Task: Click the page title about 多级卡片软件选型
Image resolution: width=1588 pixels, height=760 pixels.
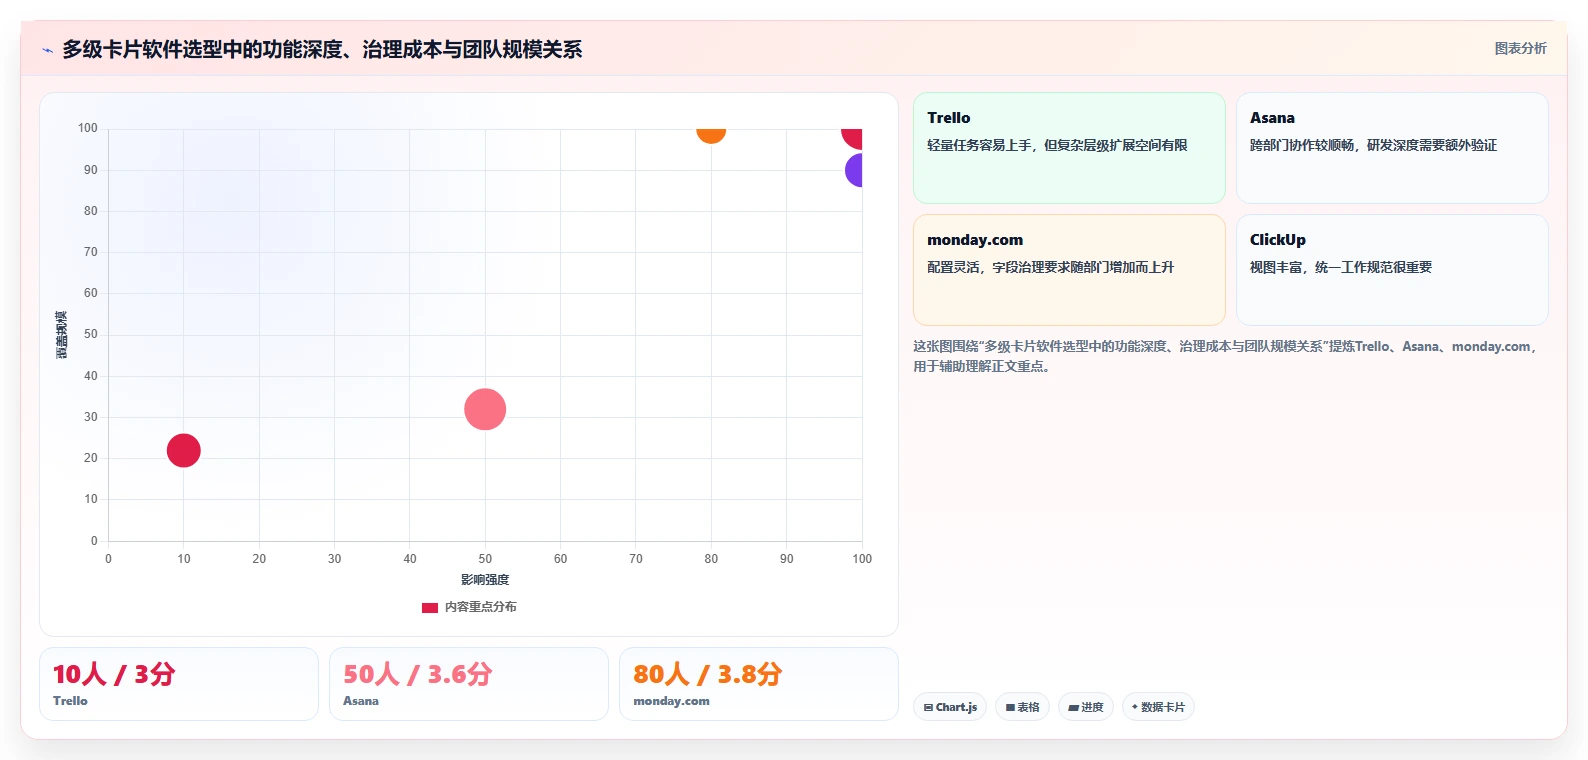Action: click(x=322, y=49)
